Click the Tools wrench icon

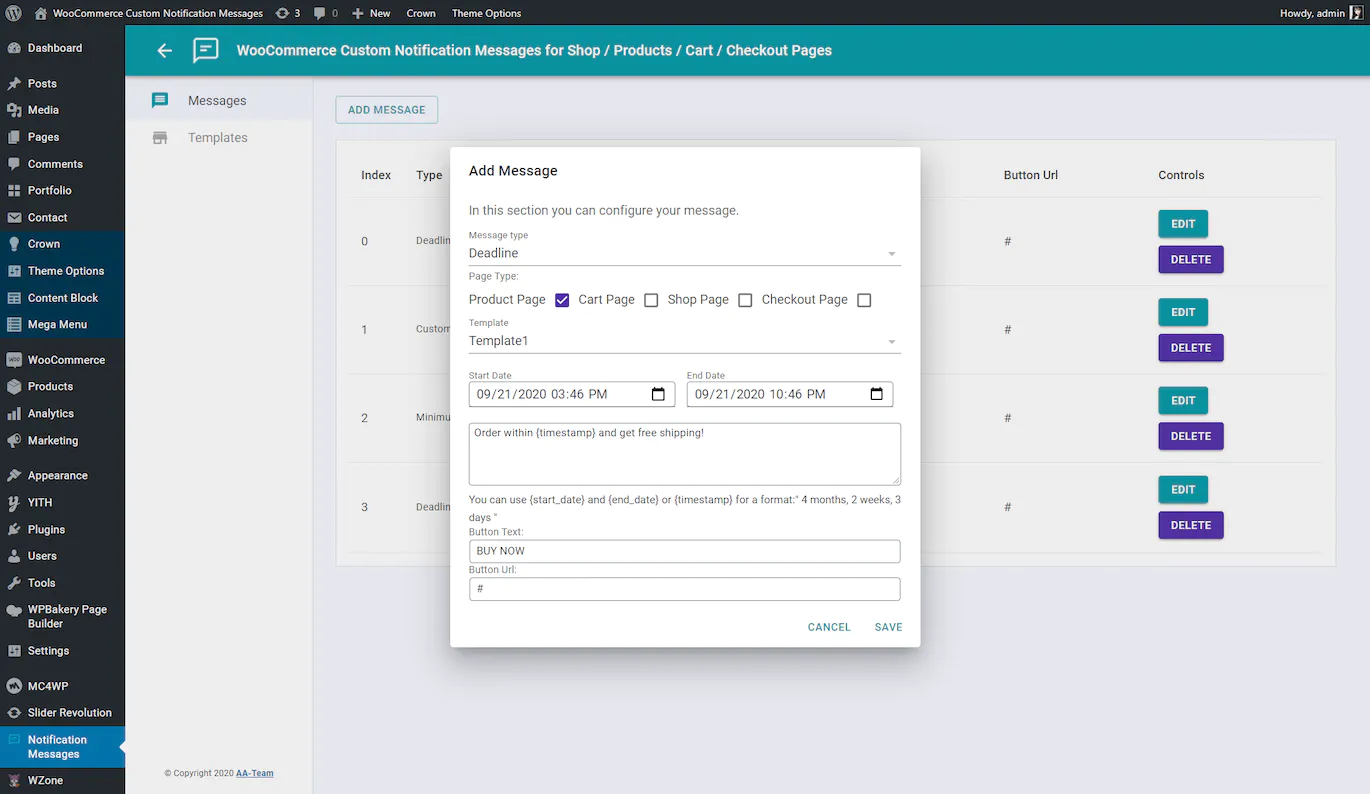point(14,583)
